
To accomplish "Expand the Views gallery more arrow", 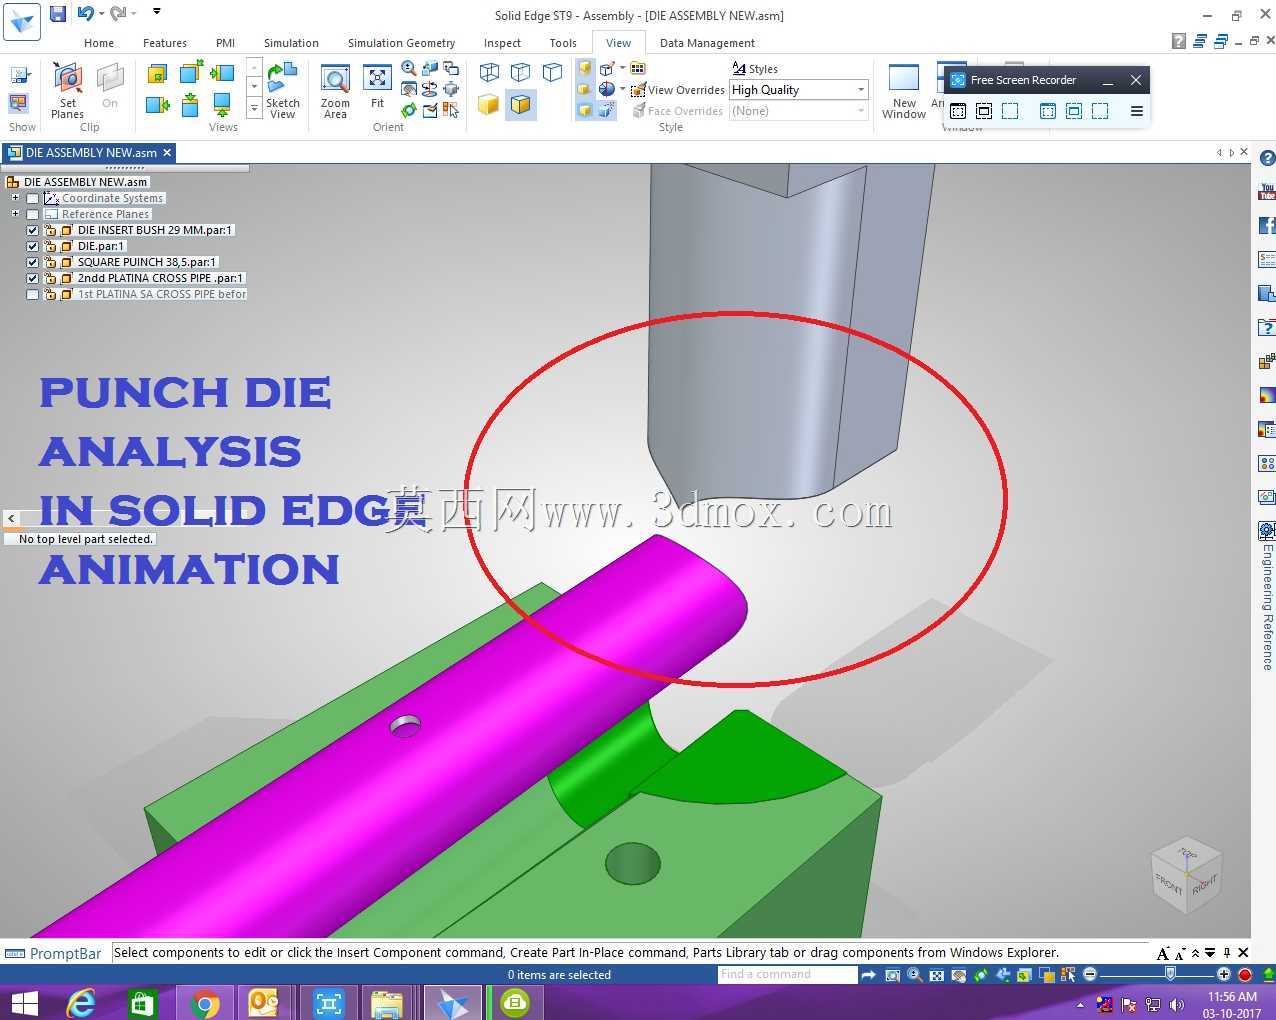I will (254, 107).
